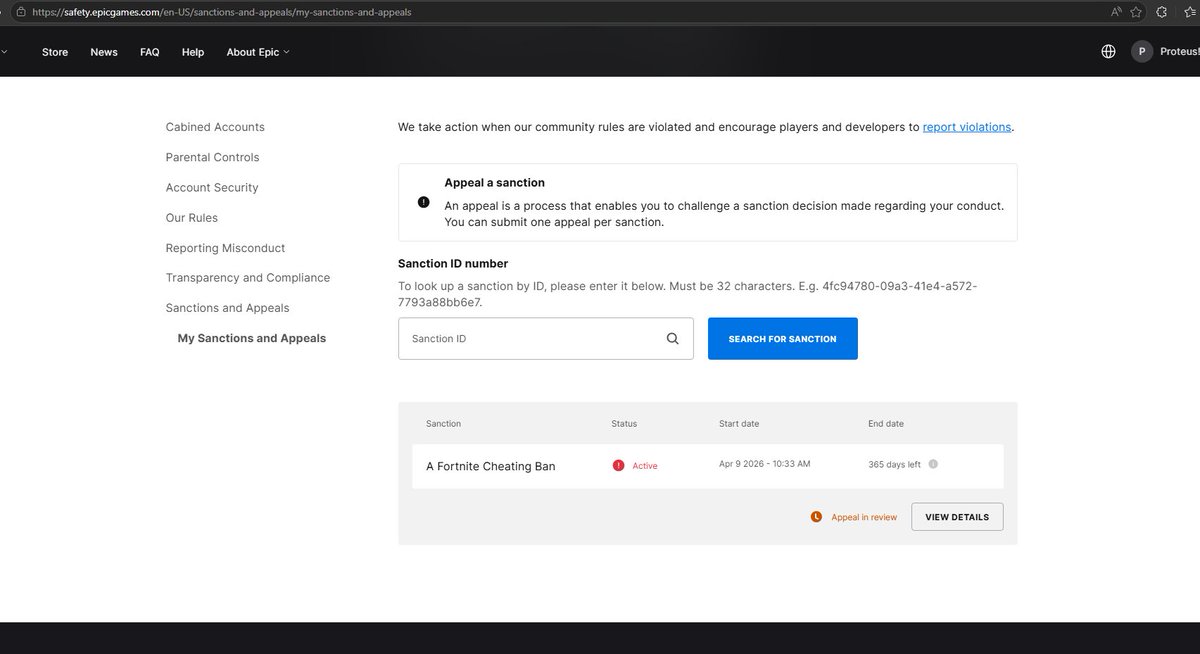Open the FAQ nav item
Image resolution: width=1200 pixels, height=654 pixels.
150,52
